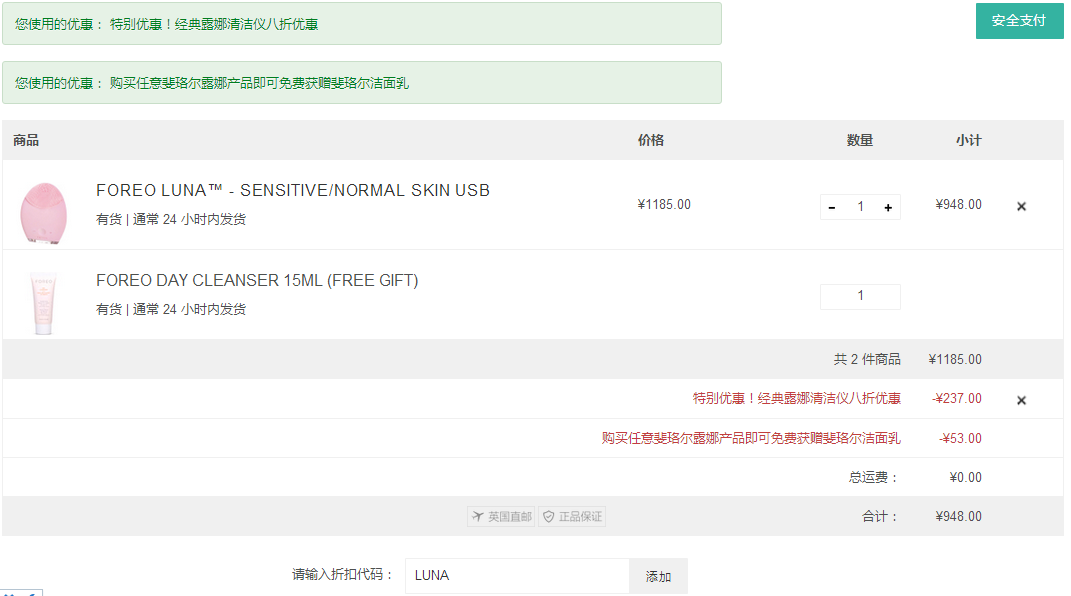Open the Day Cleanser tube thumbnail

pos(44,302)
